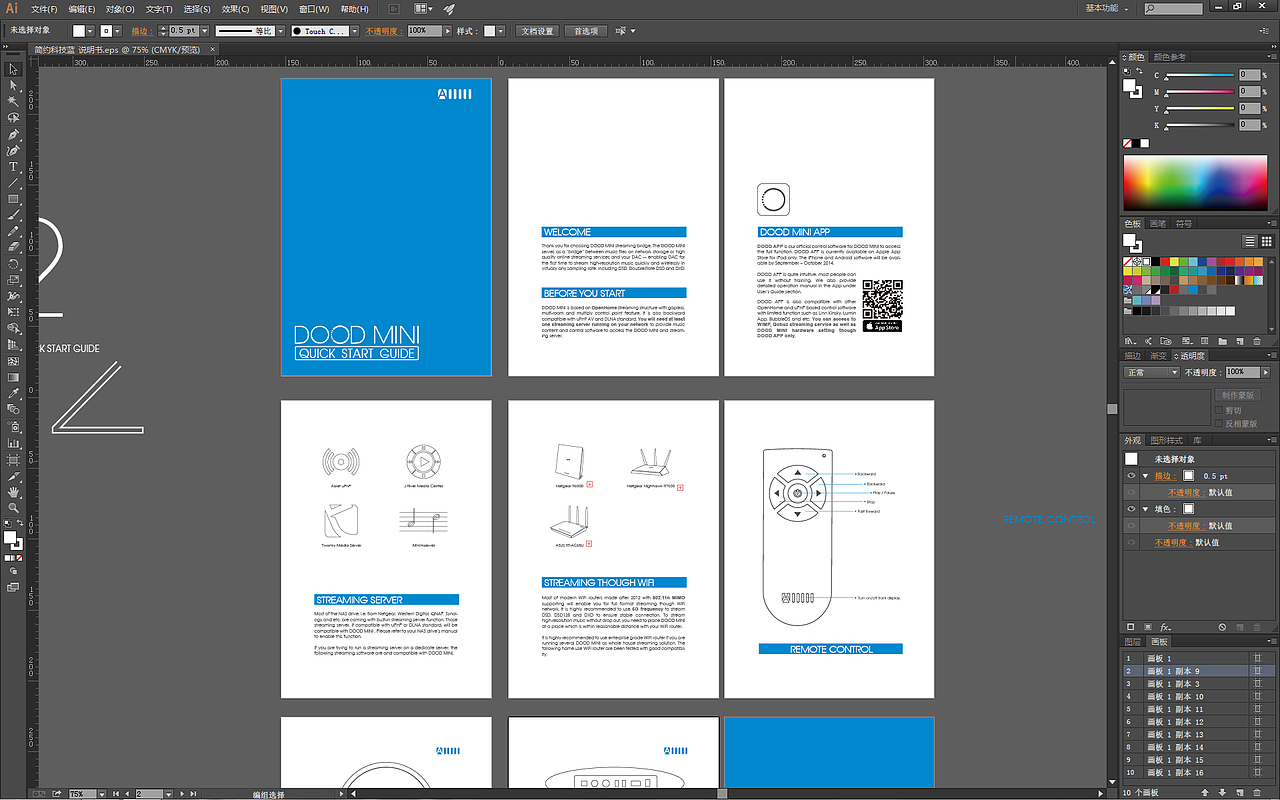The height and width of the screenshot is (800, 1280).
Task: Click the 文档设置 button
Action: coord(538,31)
